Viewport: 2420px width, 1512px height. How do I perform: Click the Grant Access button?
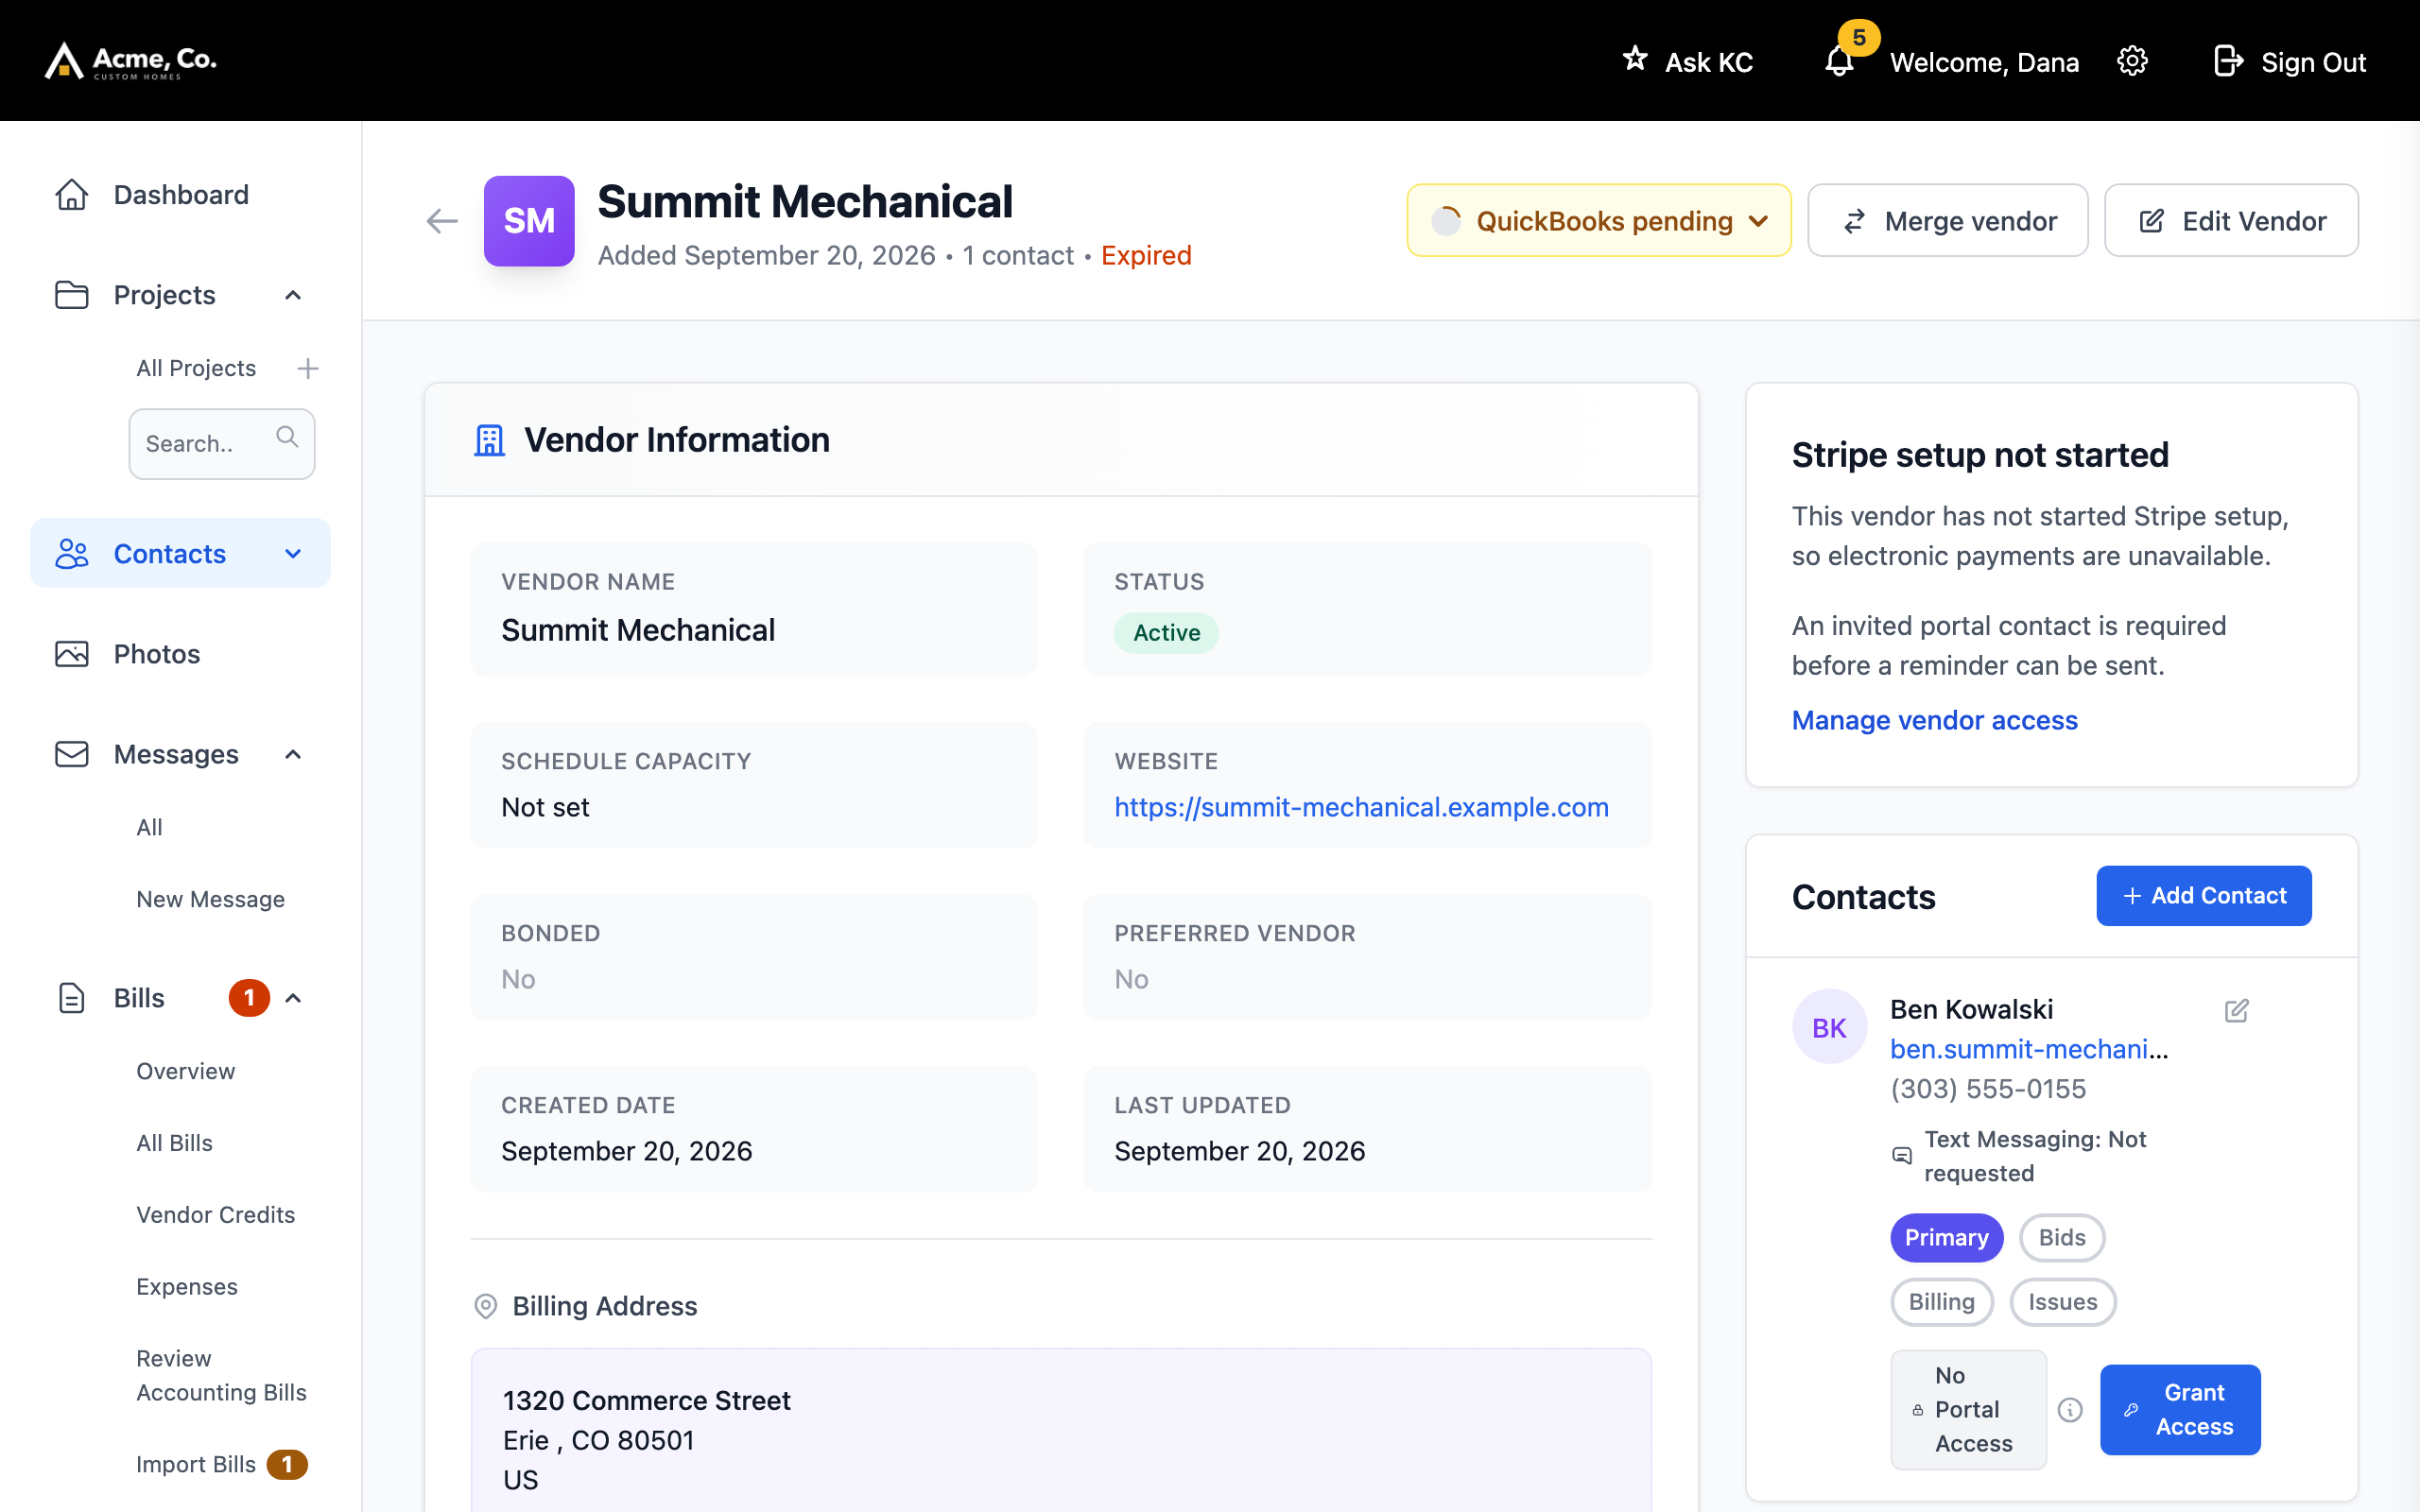tap(2180, 1409)
